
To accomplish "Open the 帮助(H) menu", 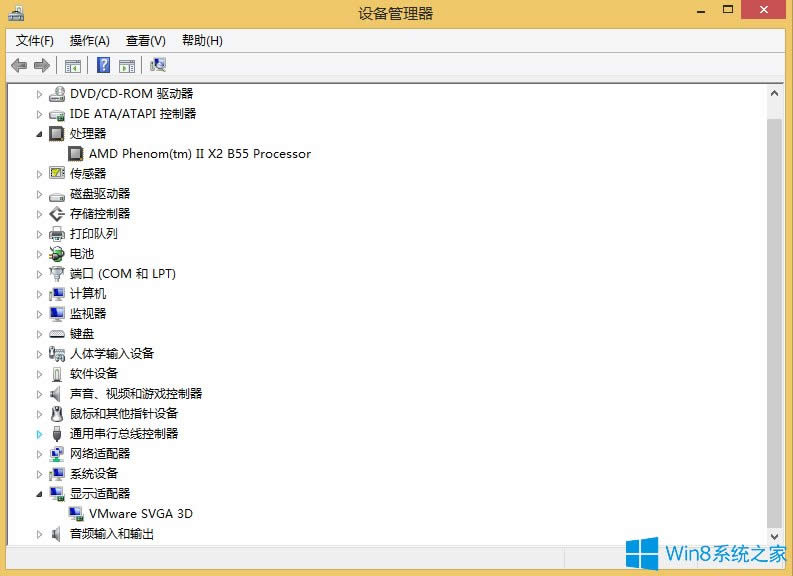I will 202,40.
